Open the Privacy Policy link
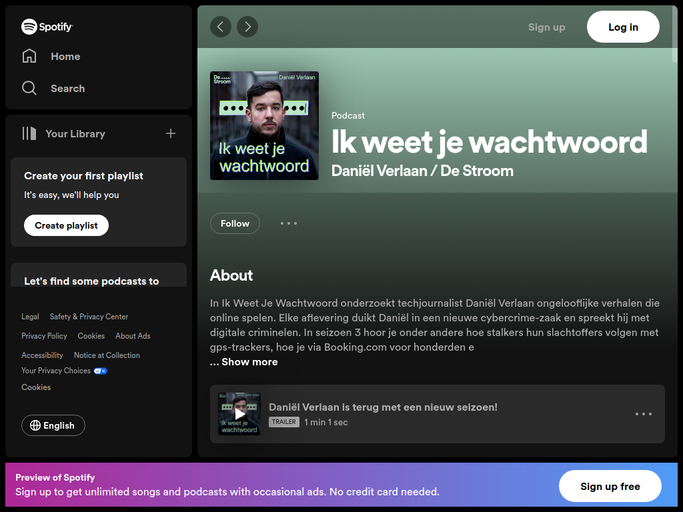The height and width of the screenshot is (512, 683). [44, 336]
